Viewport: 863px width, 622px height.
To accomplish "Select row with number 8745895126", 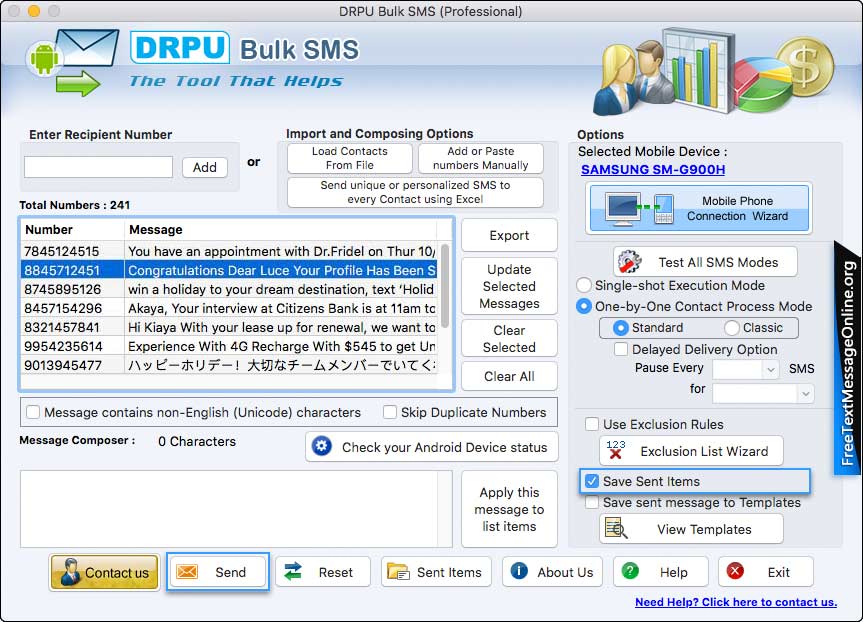I will coord(230,289).
